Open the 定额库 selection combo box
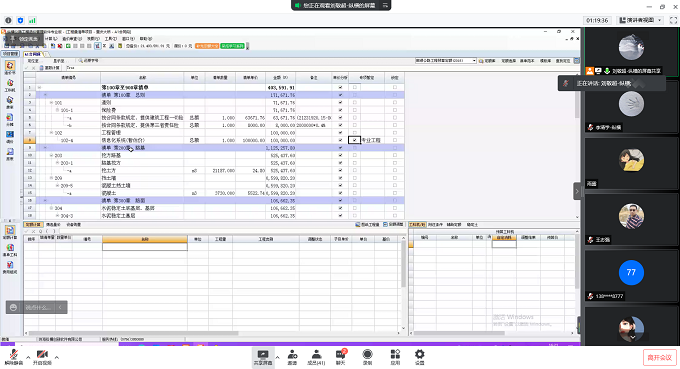This screenshot has height=369, width=680. 446,61
